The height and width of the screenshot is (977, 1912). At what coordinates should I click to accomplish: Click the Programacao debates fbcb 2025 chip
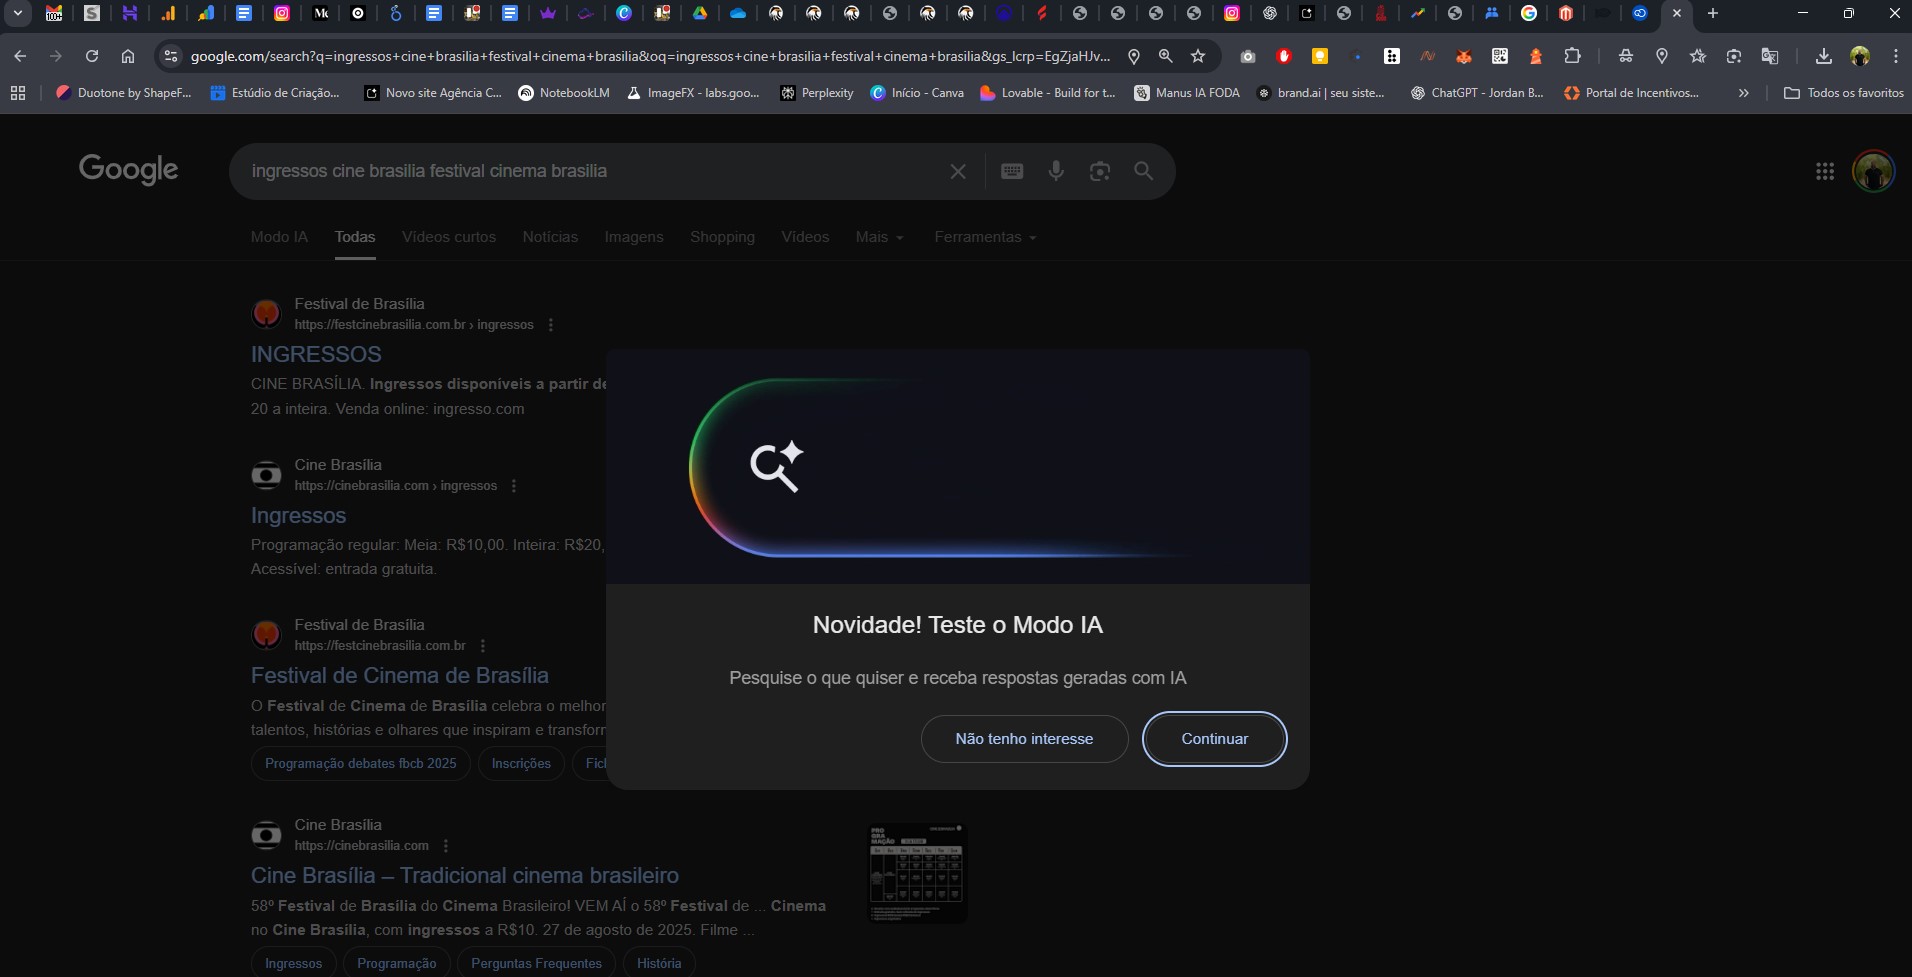[360, 763]
